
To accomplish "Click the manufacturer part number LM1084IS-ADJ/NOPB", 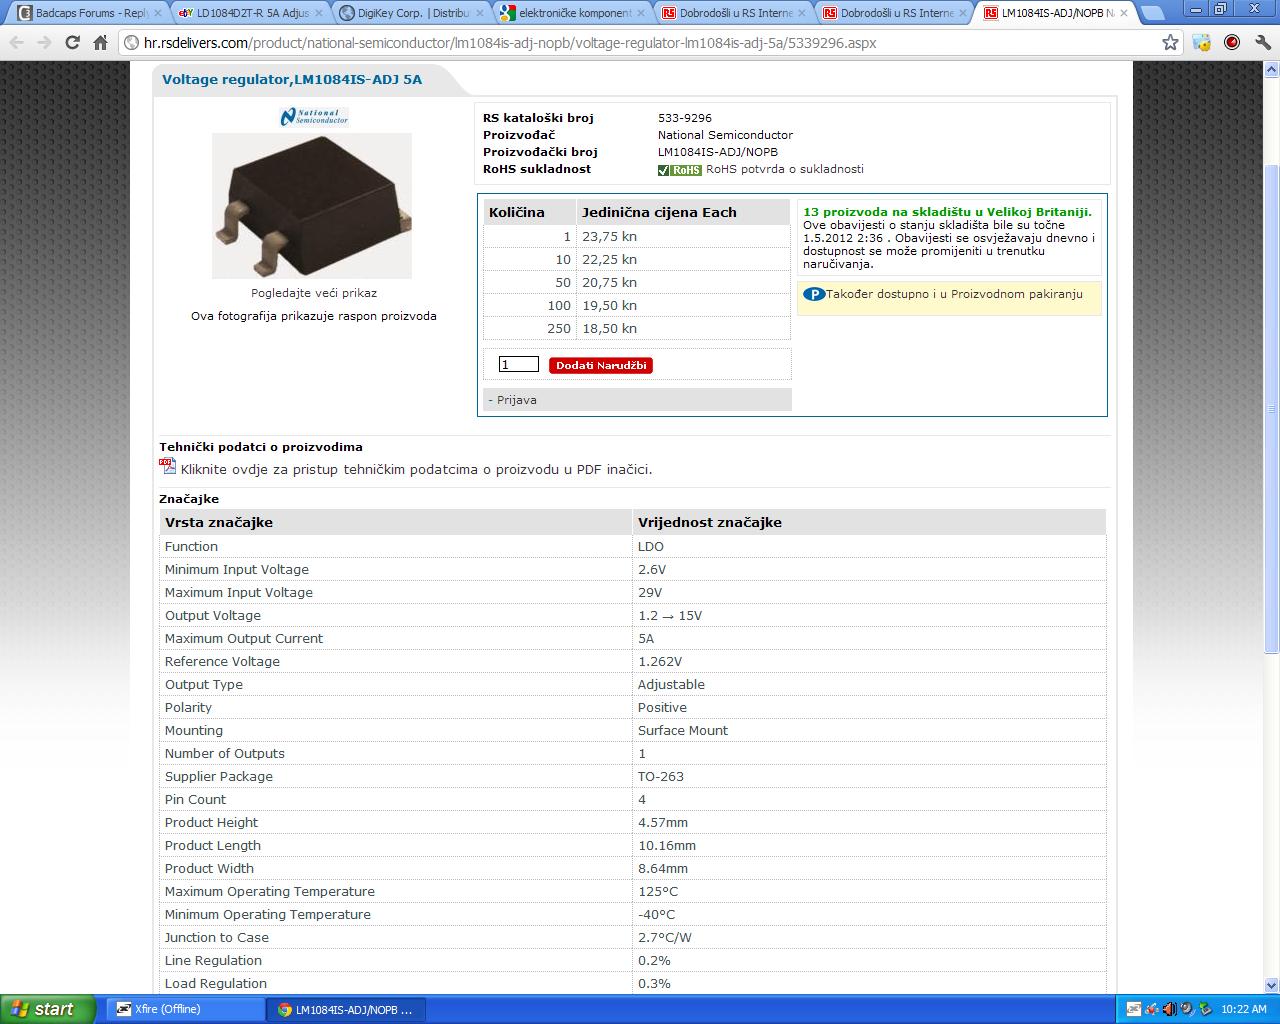I will click(718, 152).
